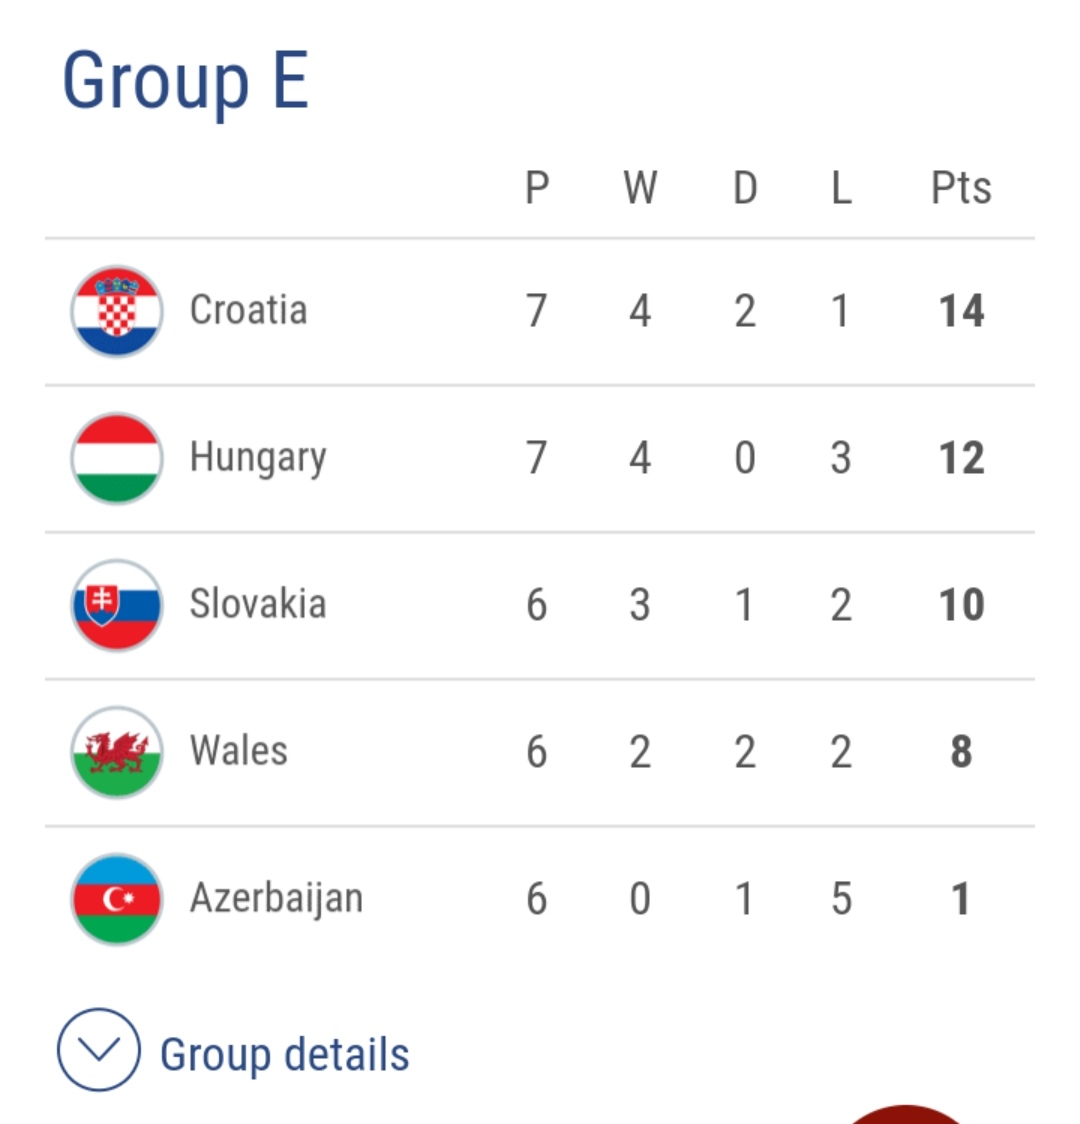The image size is (1080, 1124).
Task: Select the Croatia team name
Action: [248, 310]
